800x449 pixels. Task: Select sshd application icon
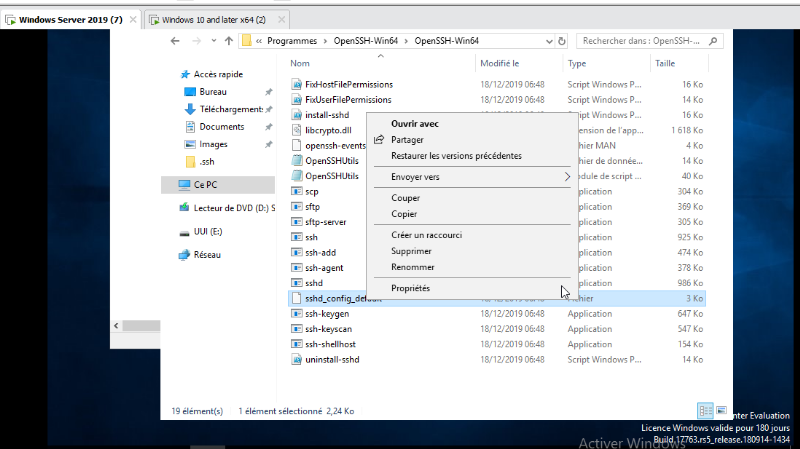tap(296, 283)
